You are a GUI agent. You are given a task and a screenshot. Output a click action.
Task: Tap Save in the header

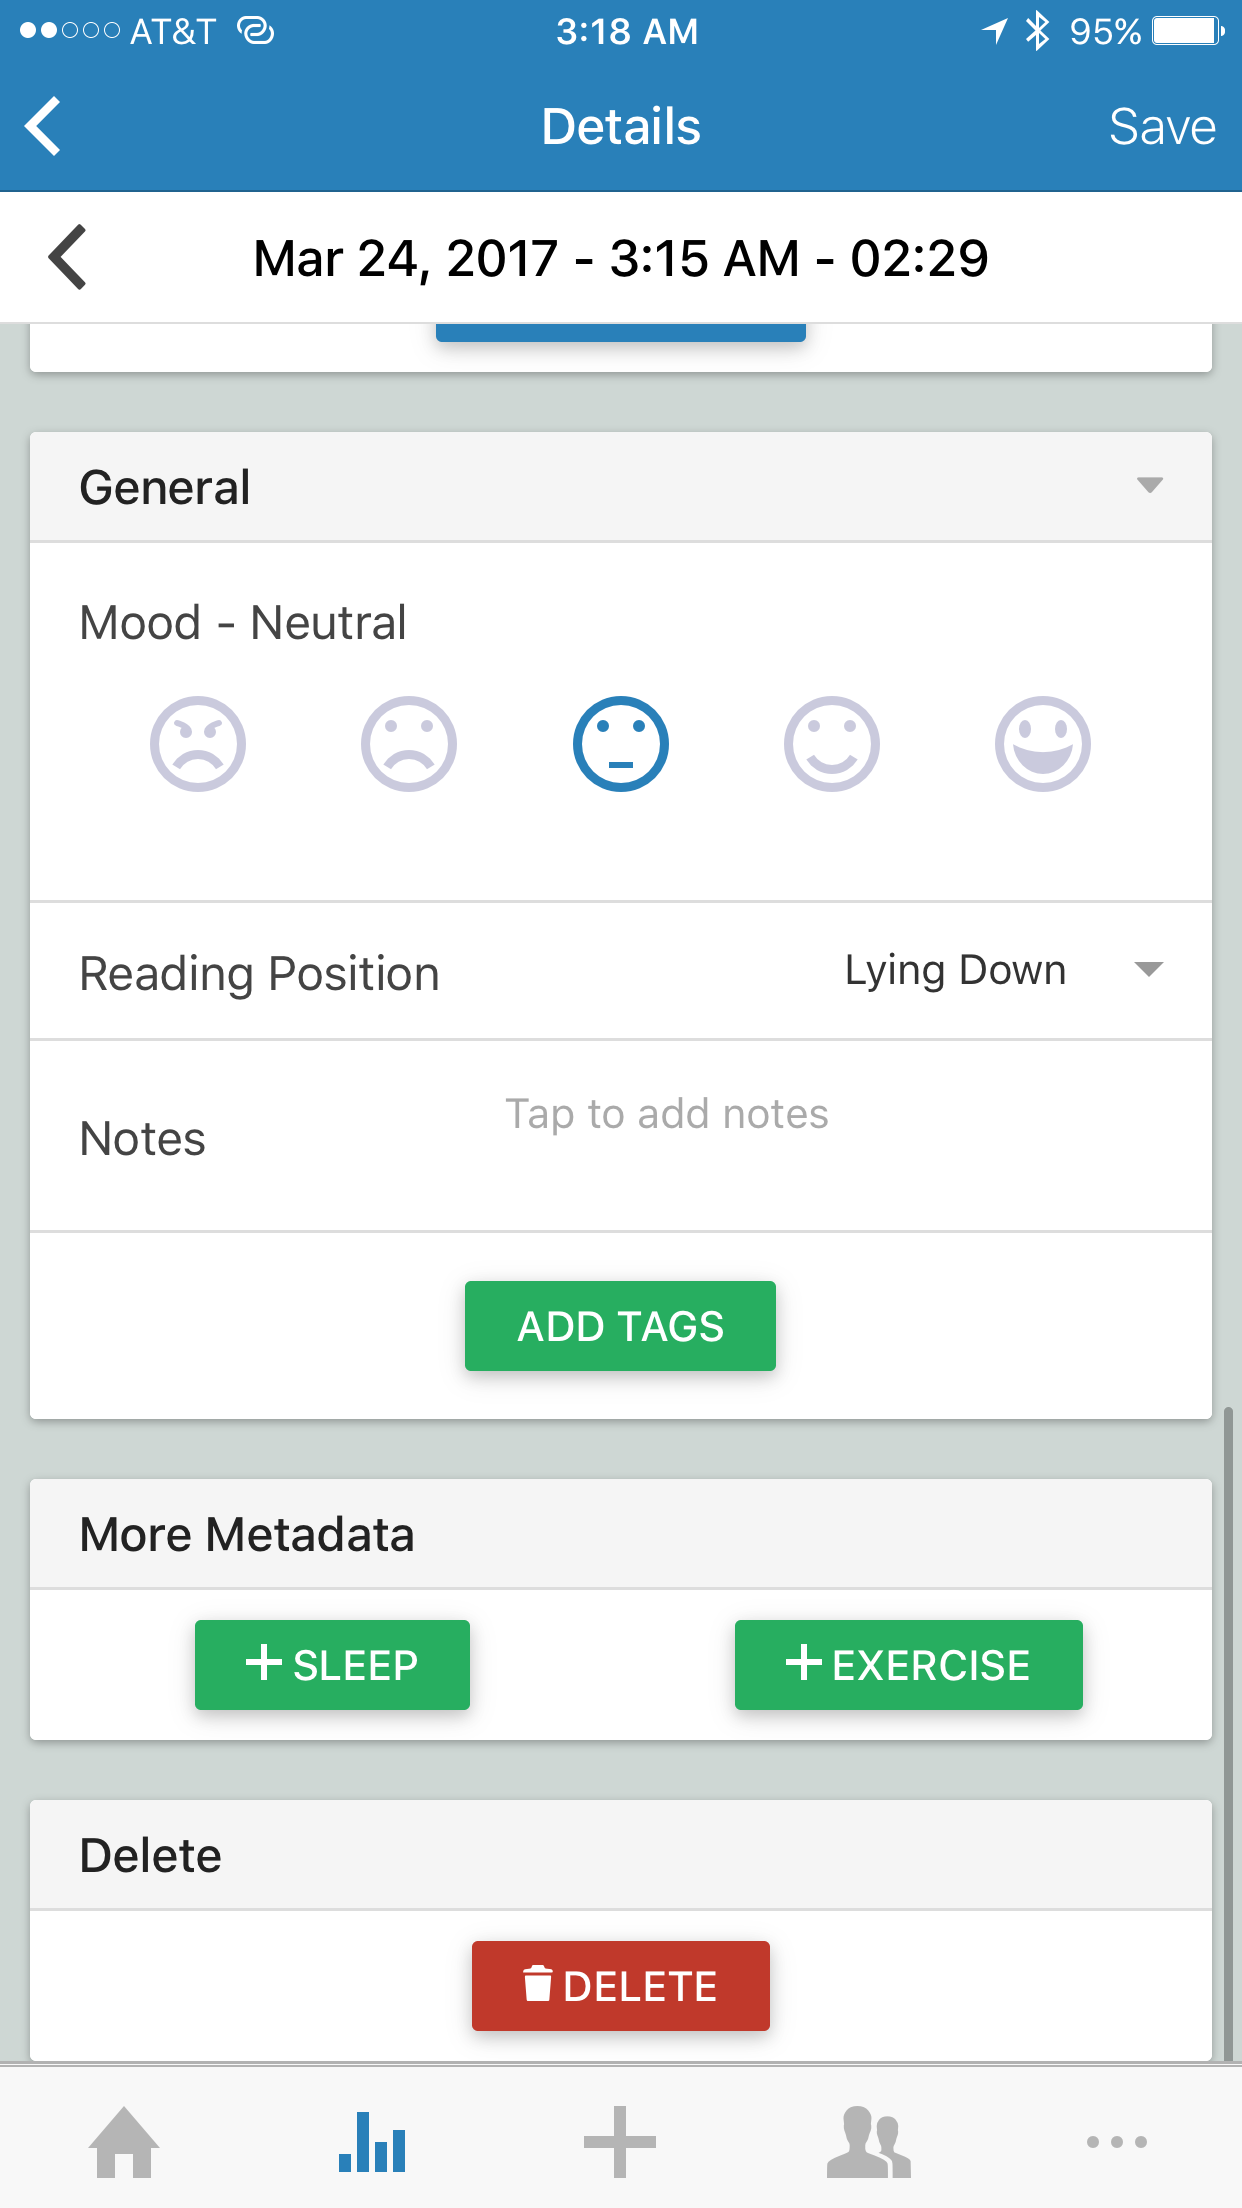click(x=1162, y=127)
